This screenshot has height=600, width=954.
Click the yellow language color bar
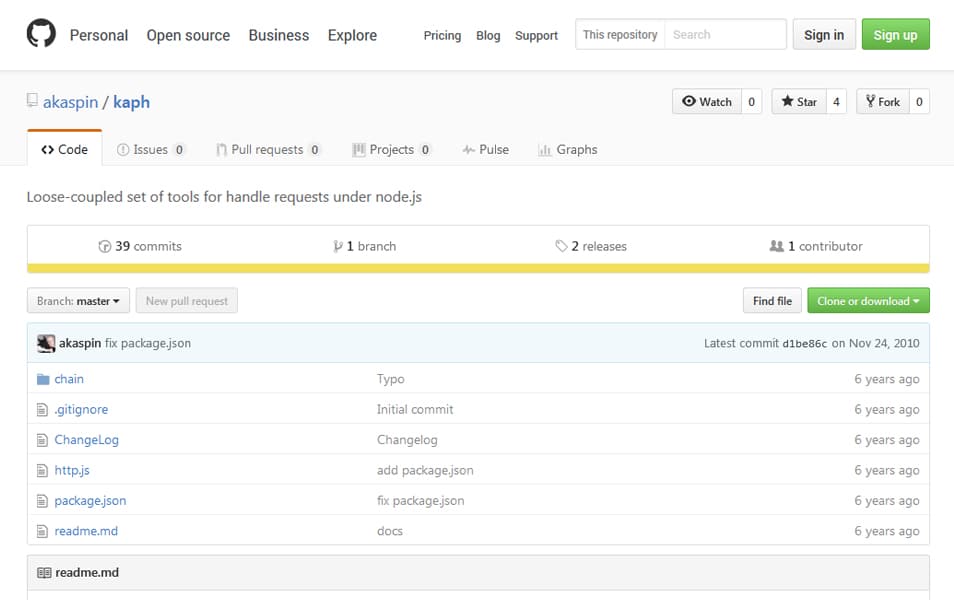[478, 268]
